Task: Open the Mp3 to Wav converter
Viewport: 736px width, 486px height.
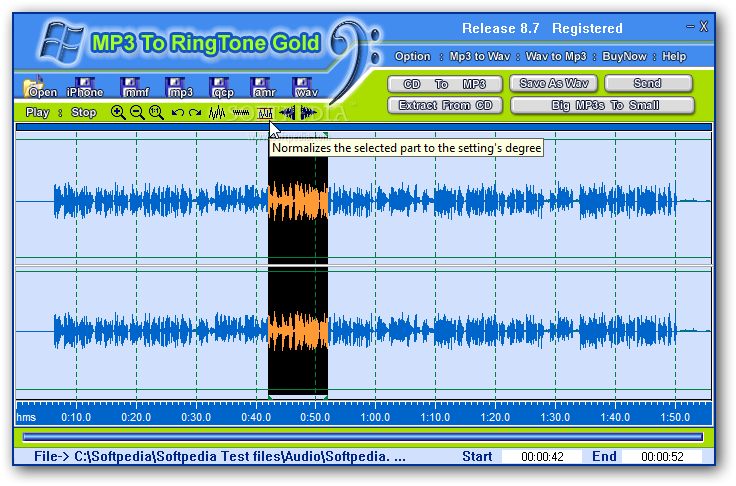Action: click(479, 56)
